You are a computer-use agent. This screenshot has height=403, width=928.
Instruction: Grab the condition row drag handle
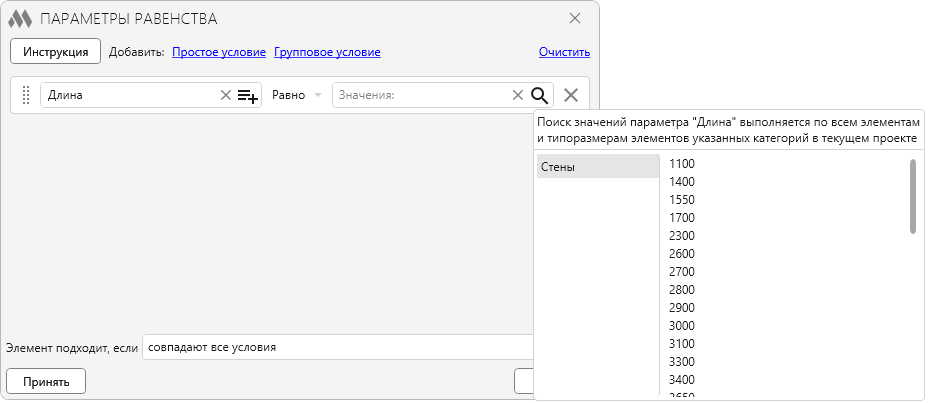(26, 95)
